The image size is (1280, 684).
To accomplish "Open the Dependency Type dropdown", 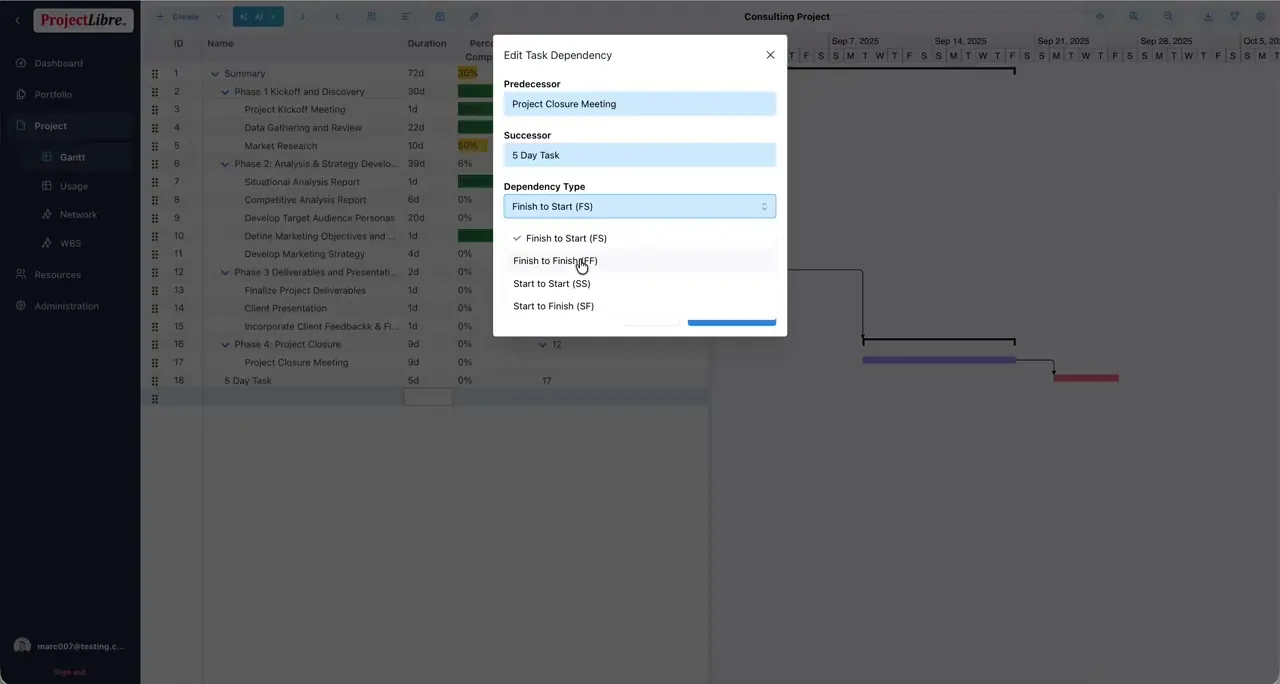I will pos(640,206).
